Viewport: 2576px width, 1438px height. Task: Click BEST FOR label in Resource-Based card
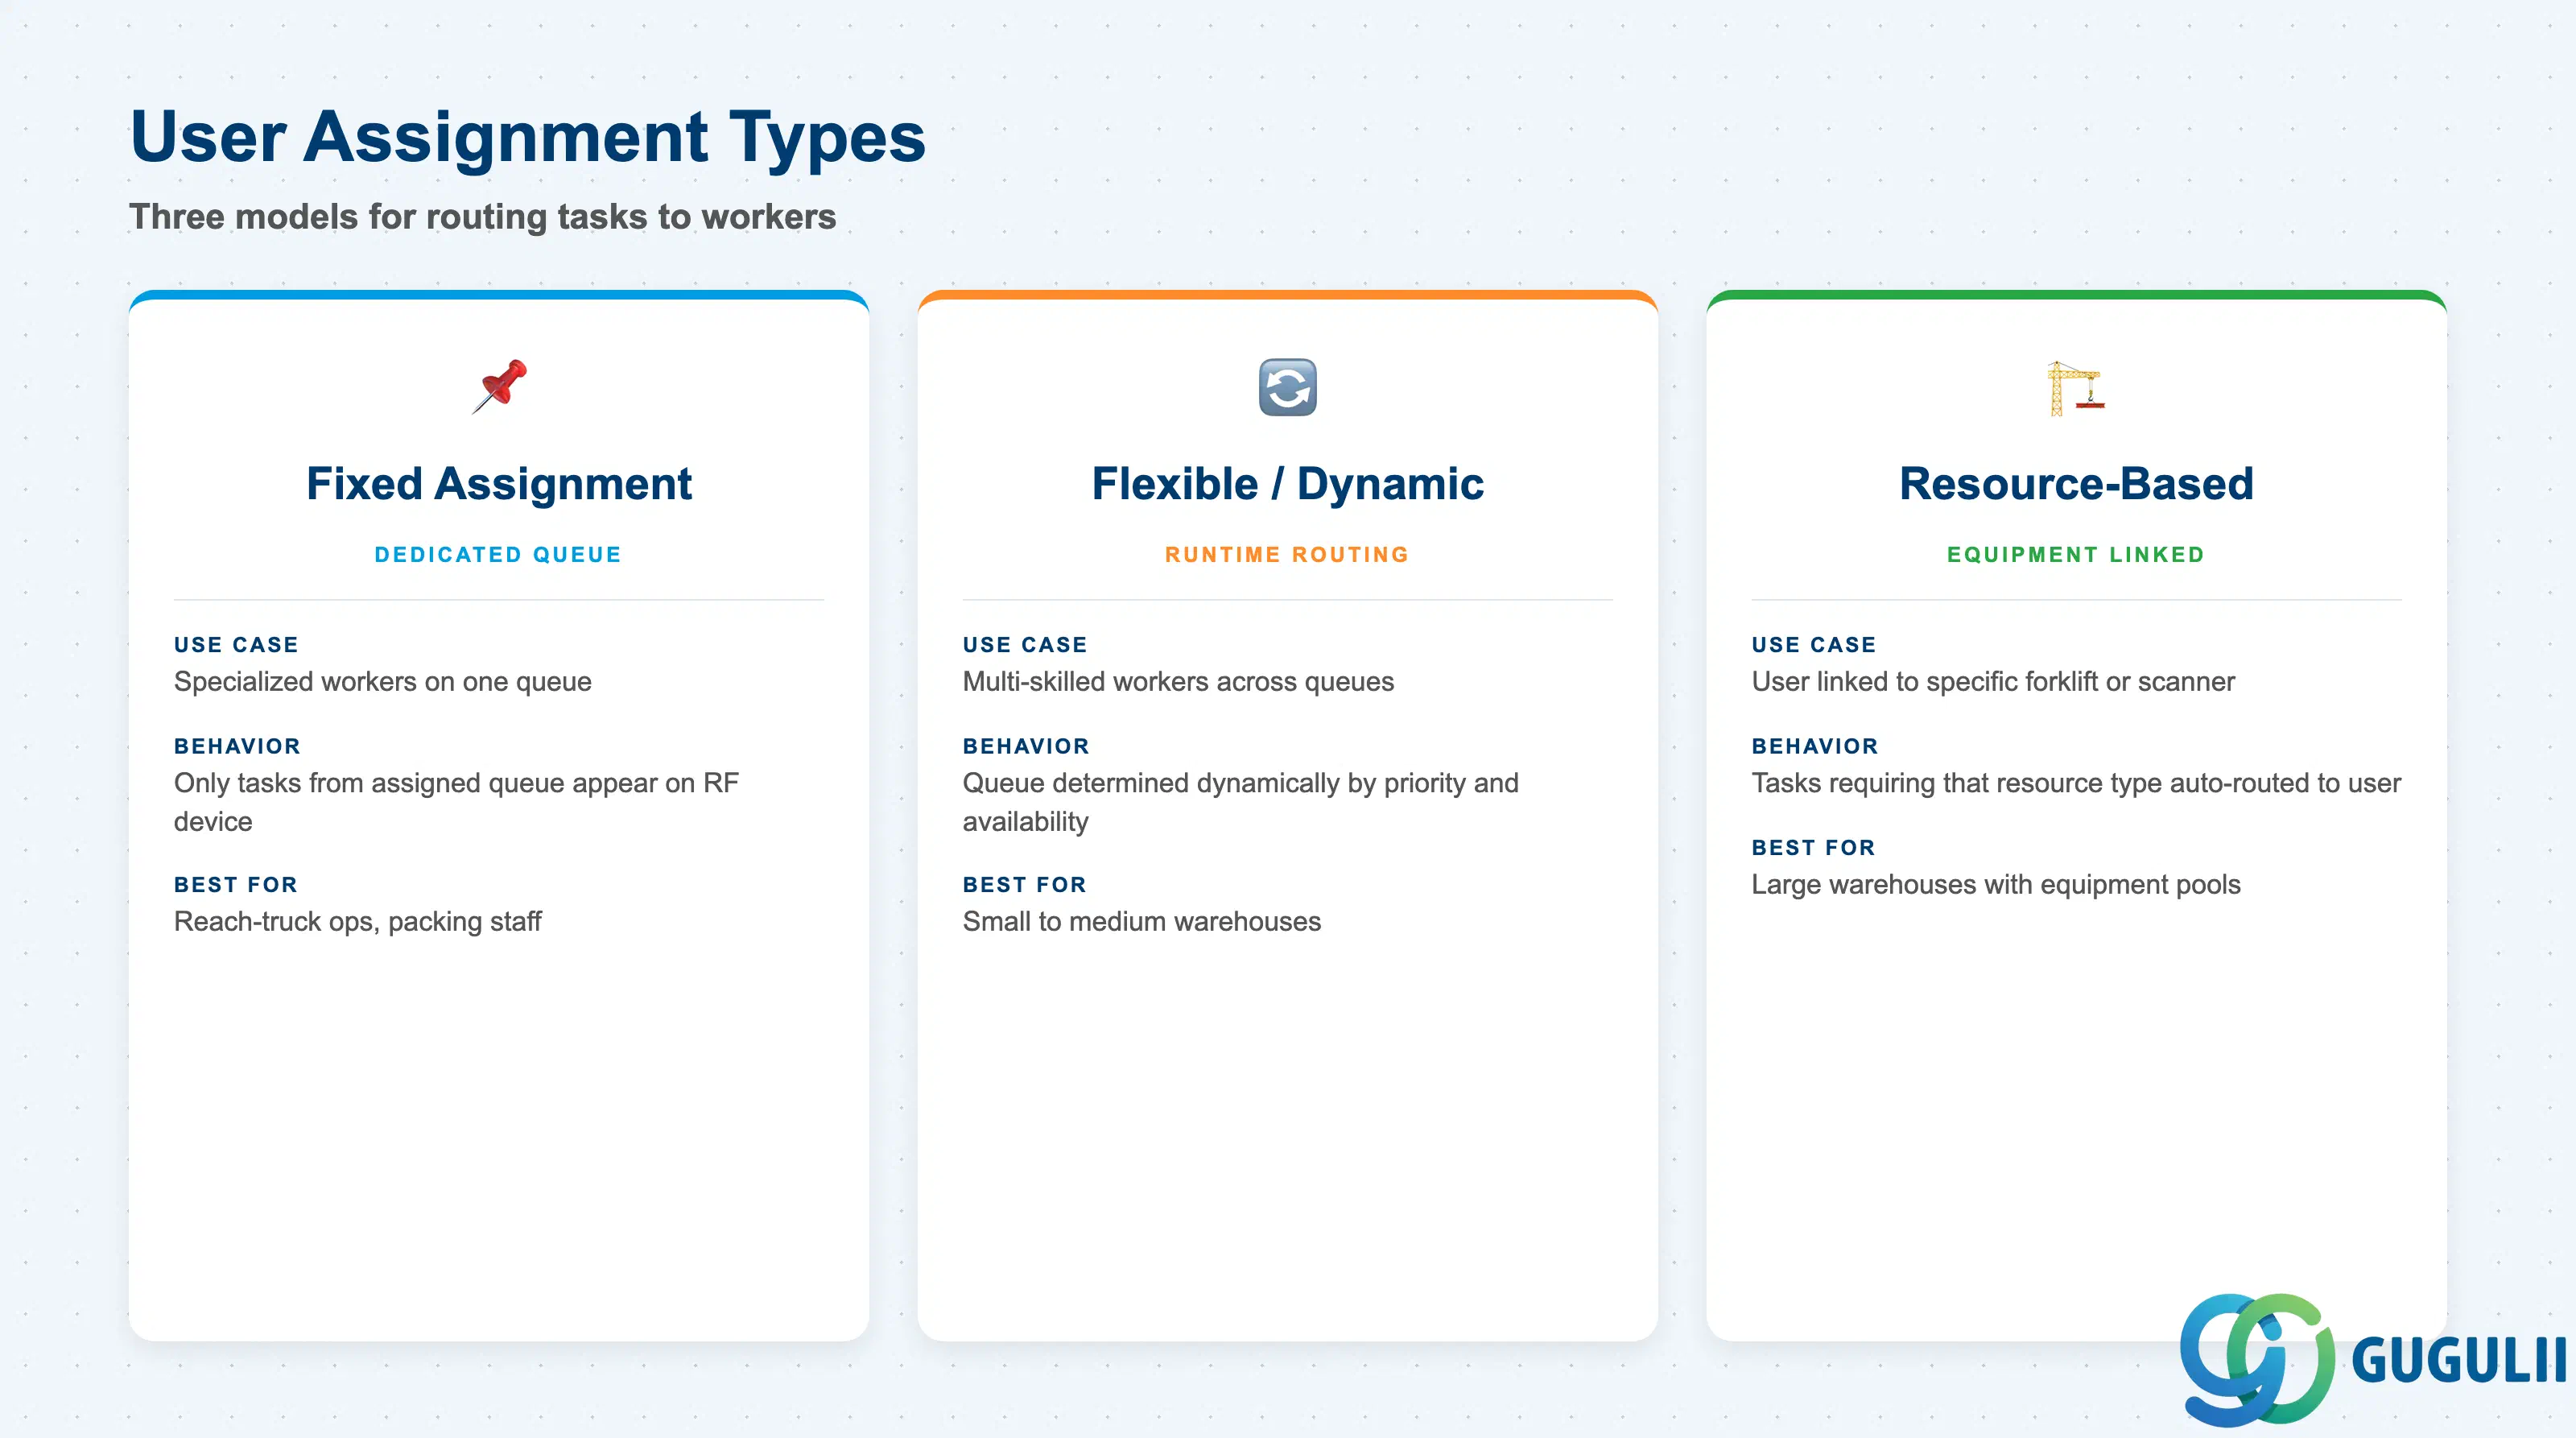[x=1814, y=848]
